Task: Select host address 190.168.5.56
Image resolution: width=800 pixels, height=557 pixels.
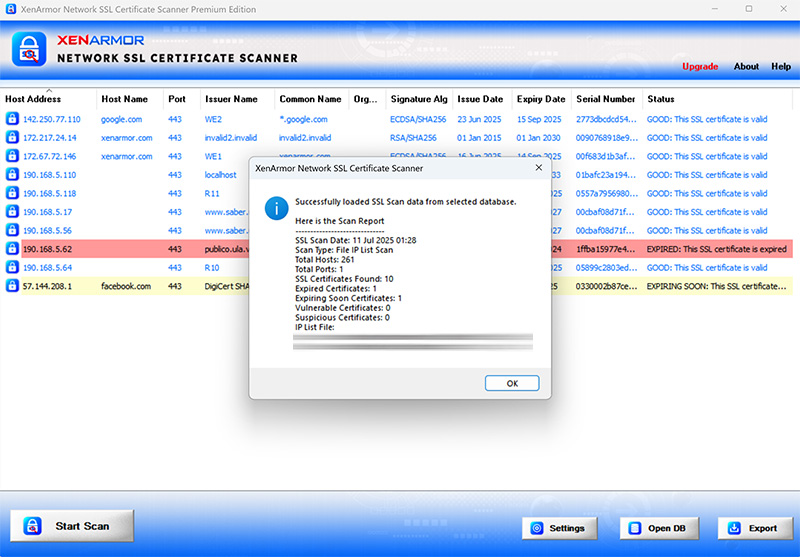Action: coord(47,231)
